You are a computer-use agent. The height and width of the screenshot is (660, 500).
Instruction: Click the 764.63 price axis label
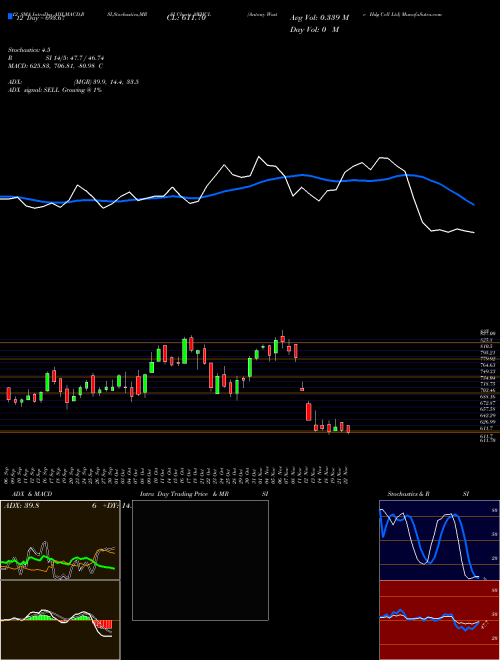487,365
